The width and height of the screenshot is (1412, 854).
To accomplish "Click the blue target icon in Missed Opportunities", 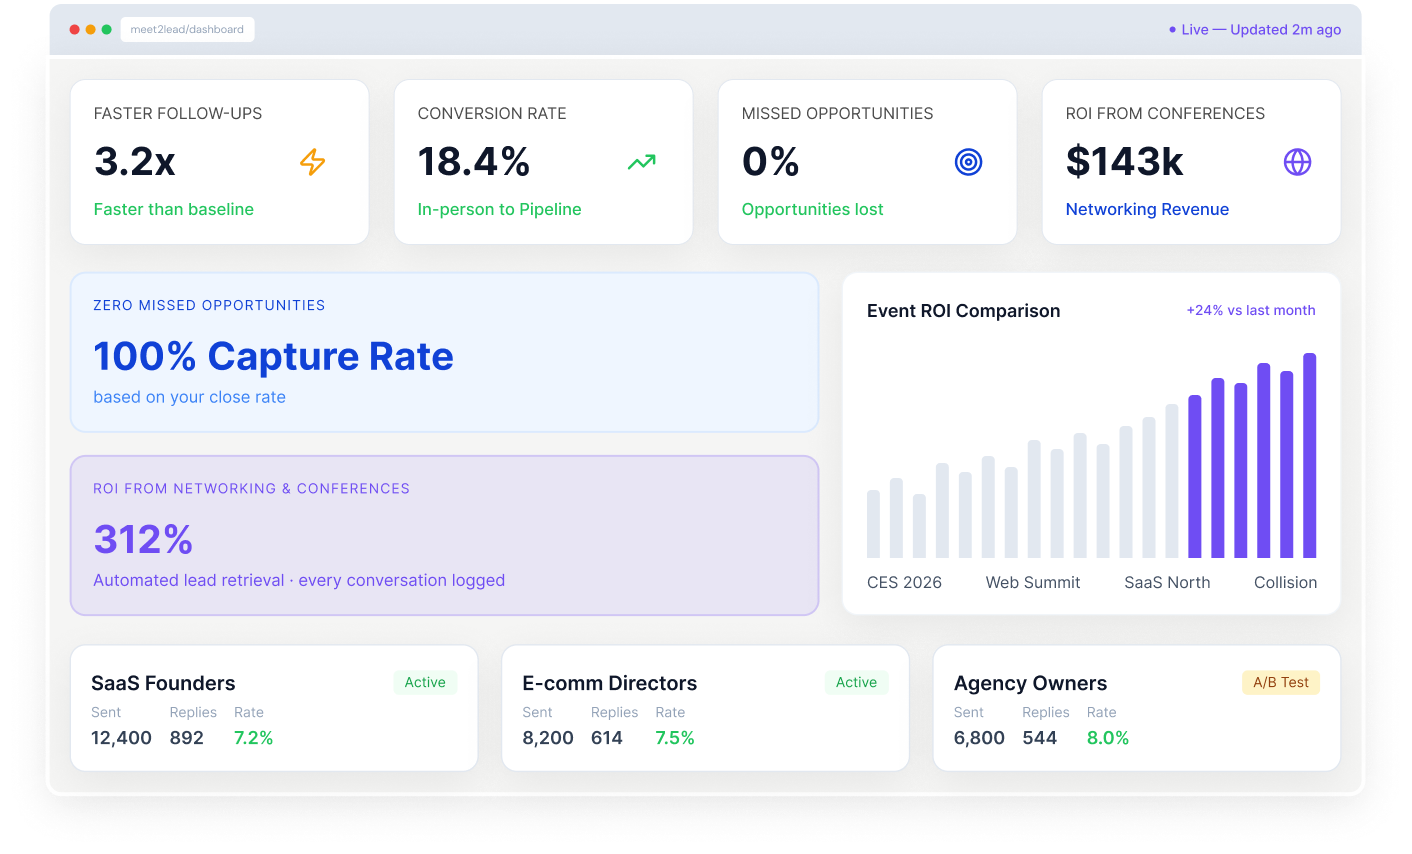I will click(968, 162).
